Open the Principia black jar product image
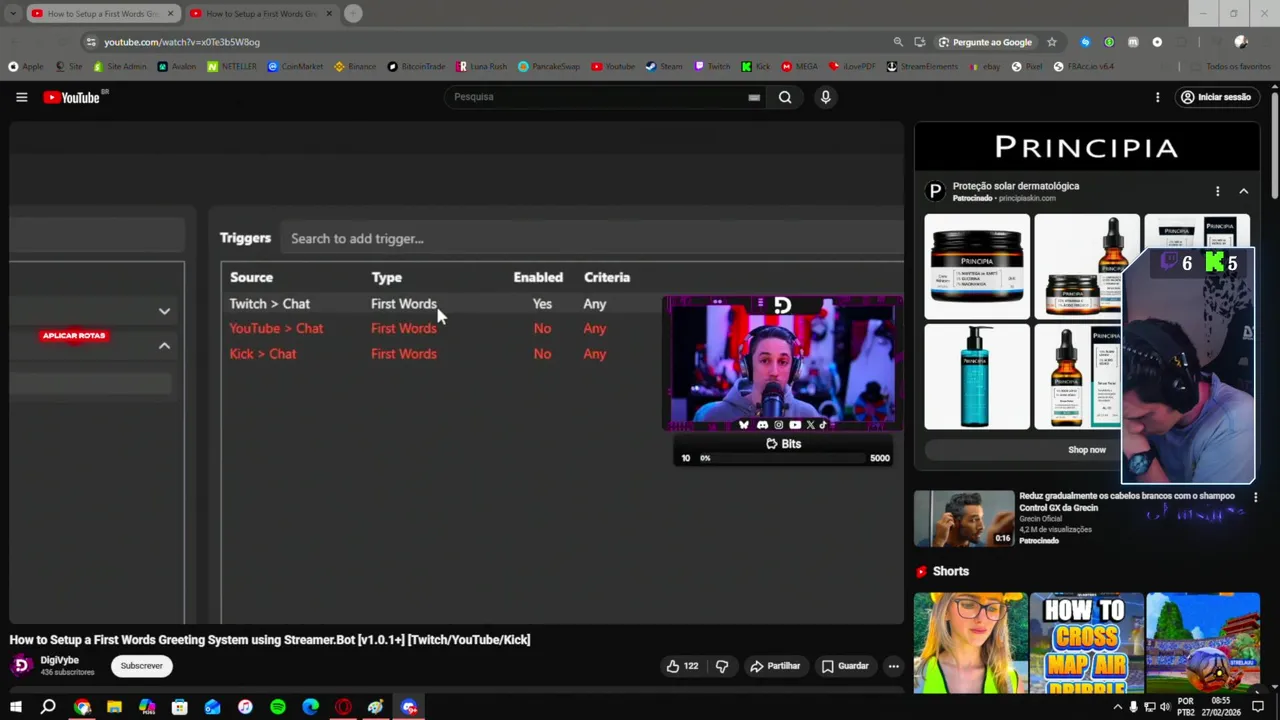The height and width of the screenshot is (720, 1280). (977, 266)
